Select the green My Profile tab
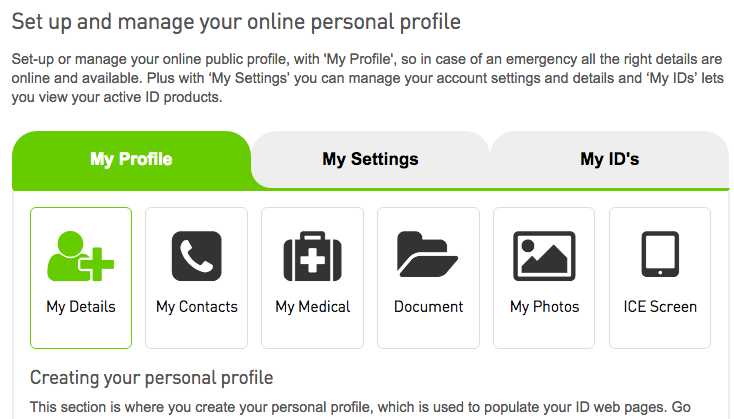Viewport: 734px width, 419px height. pyautogui.click(x=131, y=159)
